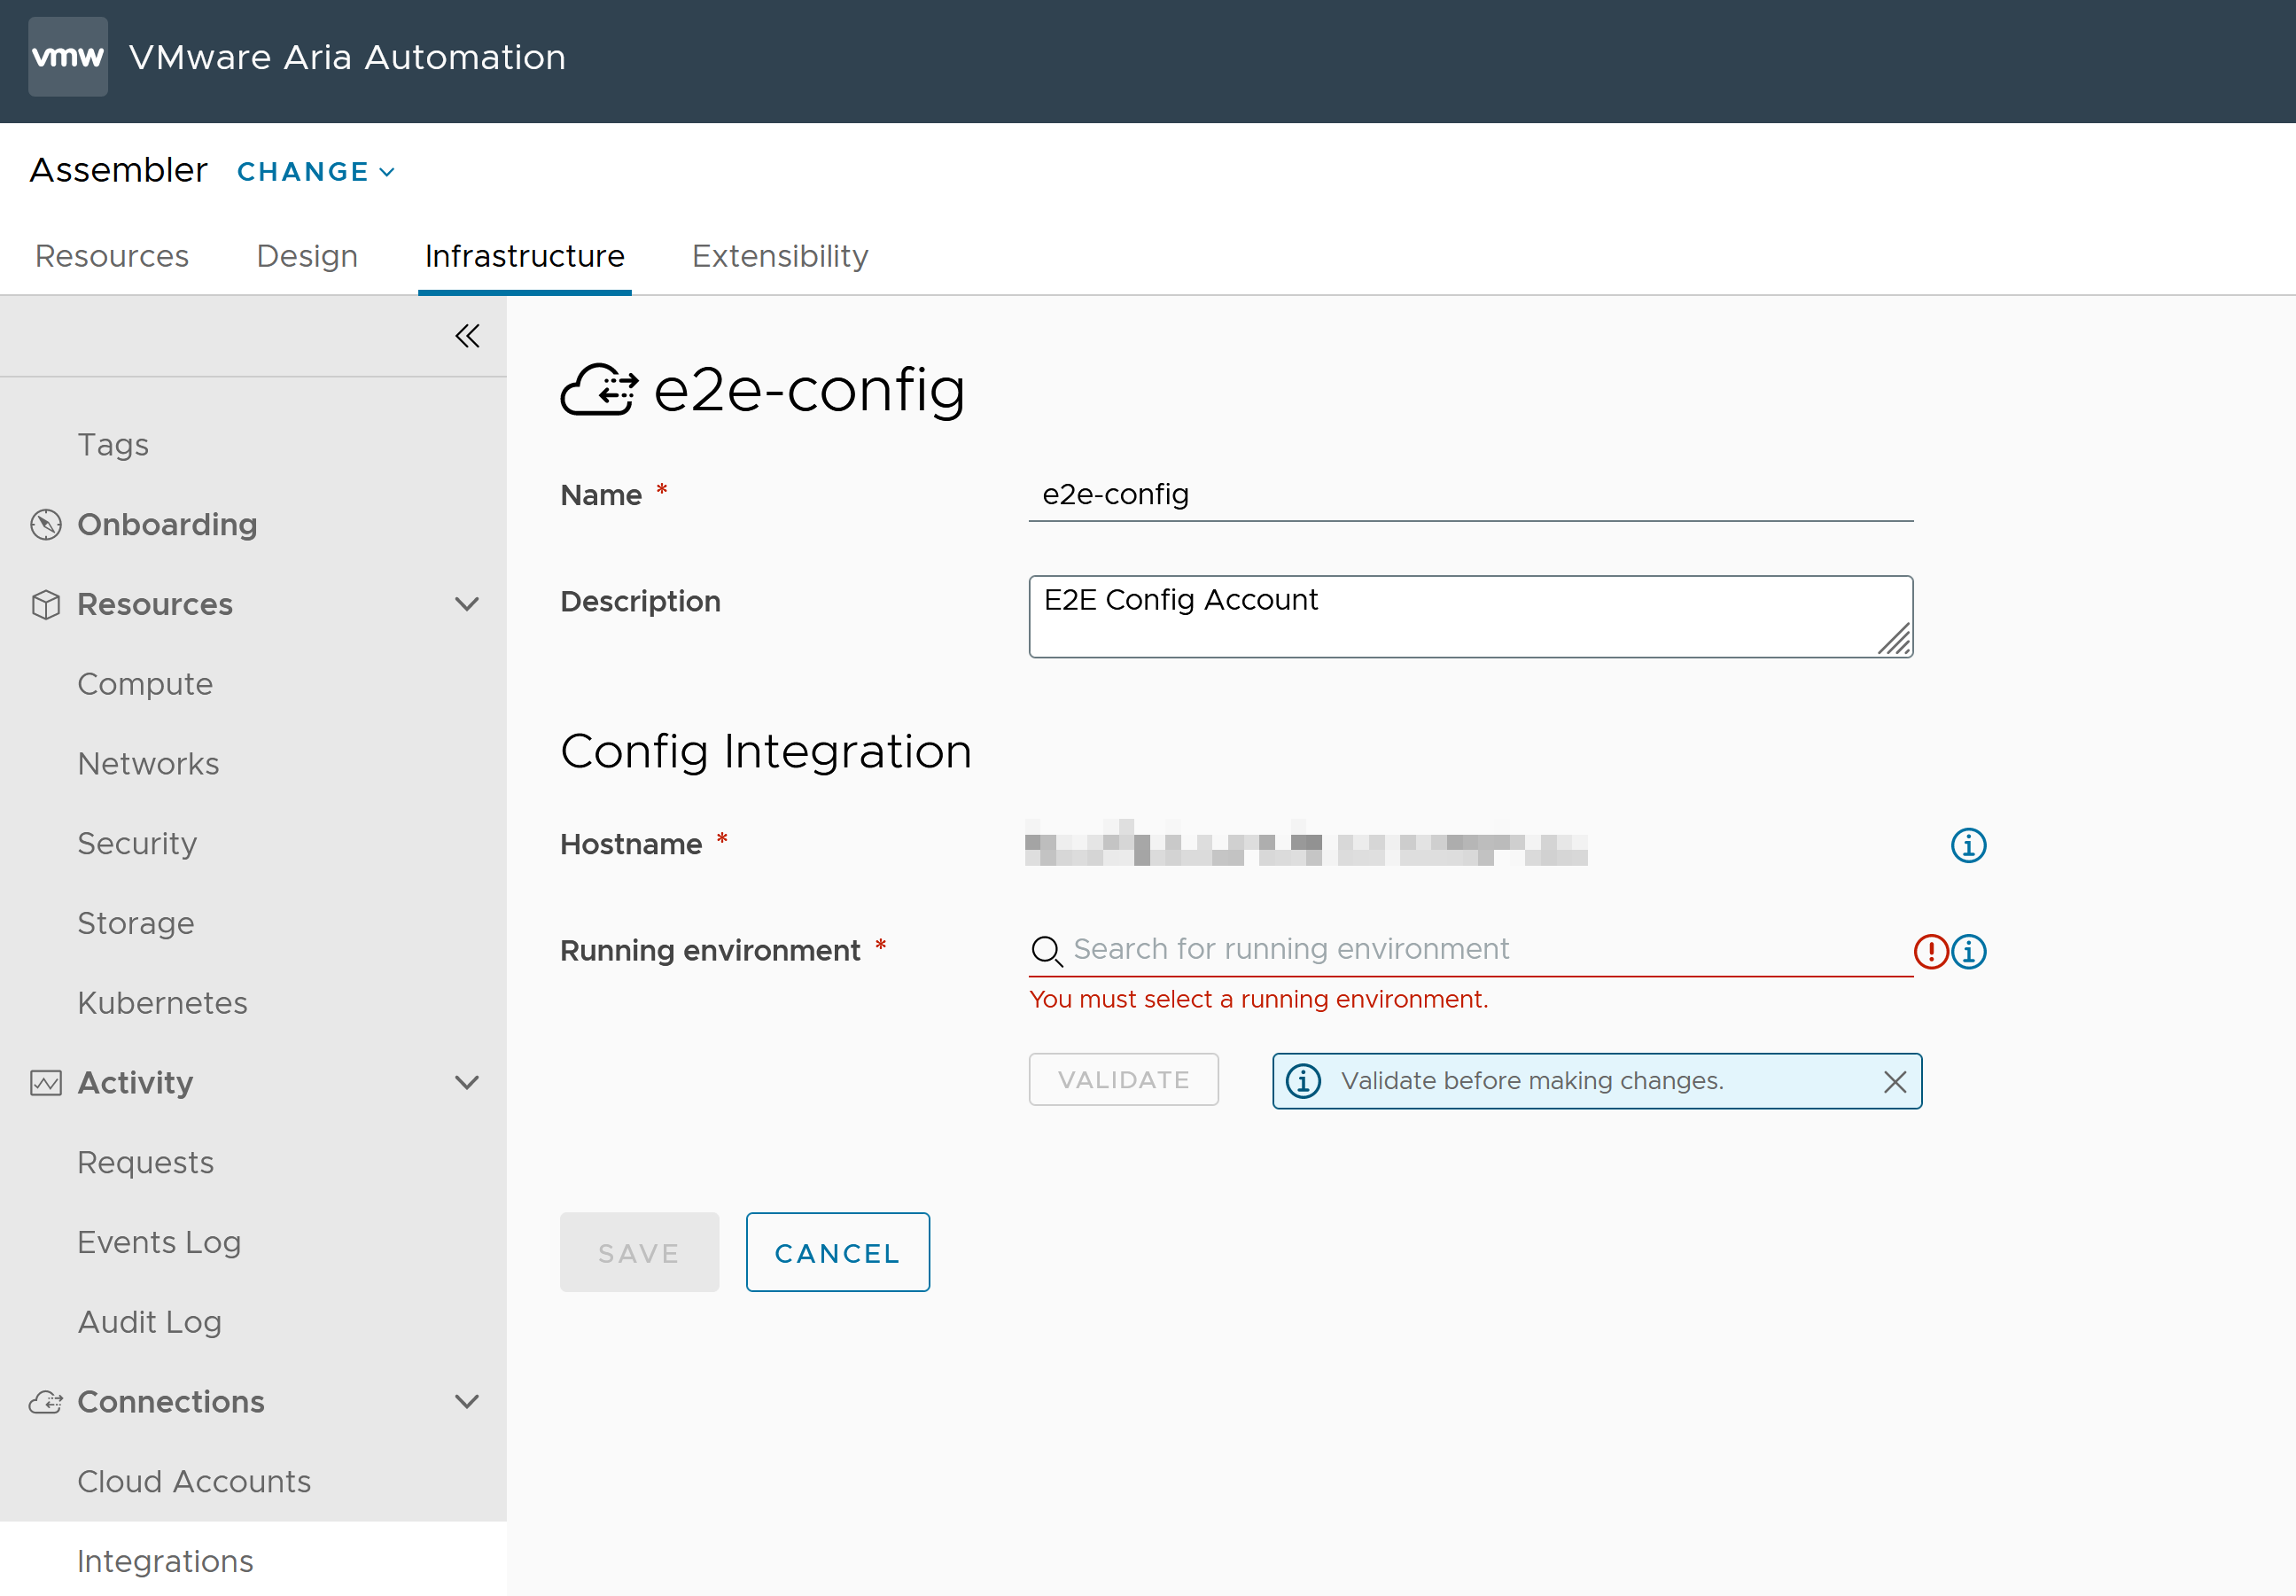This screenshot has height=1596, width=2296.
Task: Click the search icon in Running environment field
Action: click(x=1047, y=951)
